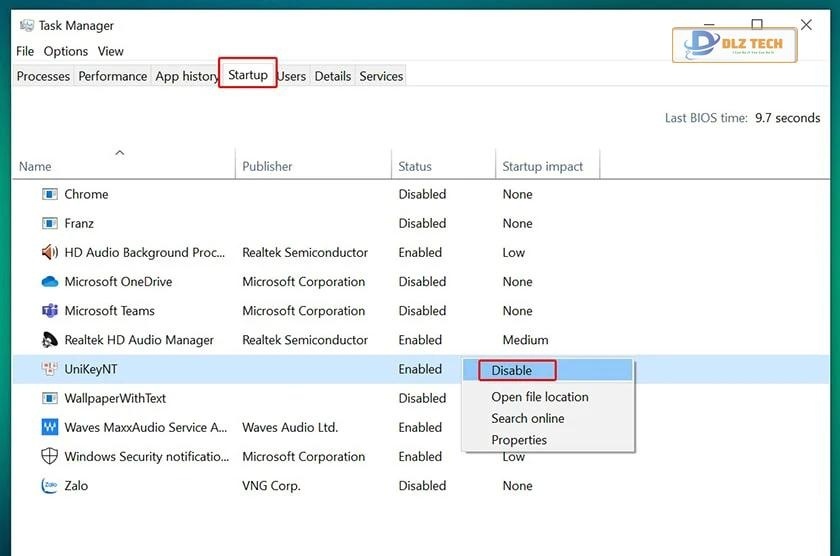Sort list by Name column header
The width and height of the screenshot is (840, 556).
35,166
